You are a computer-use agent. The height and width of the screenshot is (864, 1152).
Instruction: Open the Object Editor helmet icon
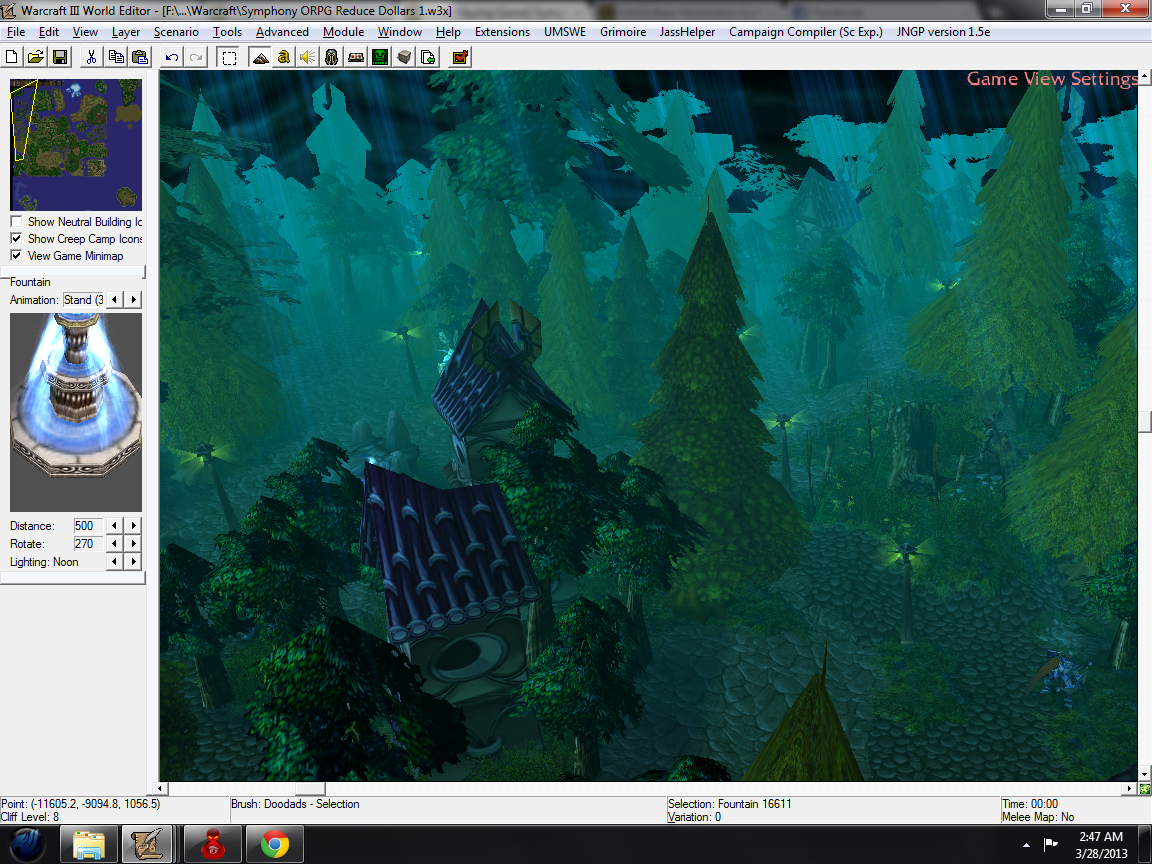click(x=332, y=57)
